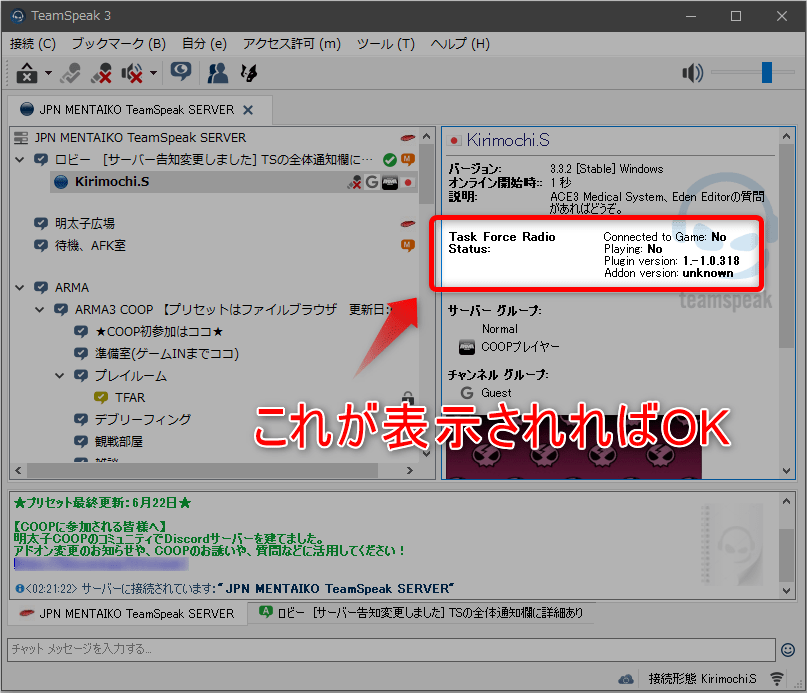Collapse the ARMA channel chevron
This screenshot has width=807, height=693.
(x=20, y=287)
